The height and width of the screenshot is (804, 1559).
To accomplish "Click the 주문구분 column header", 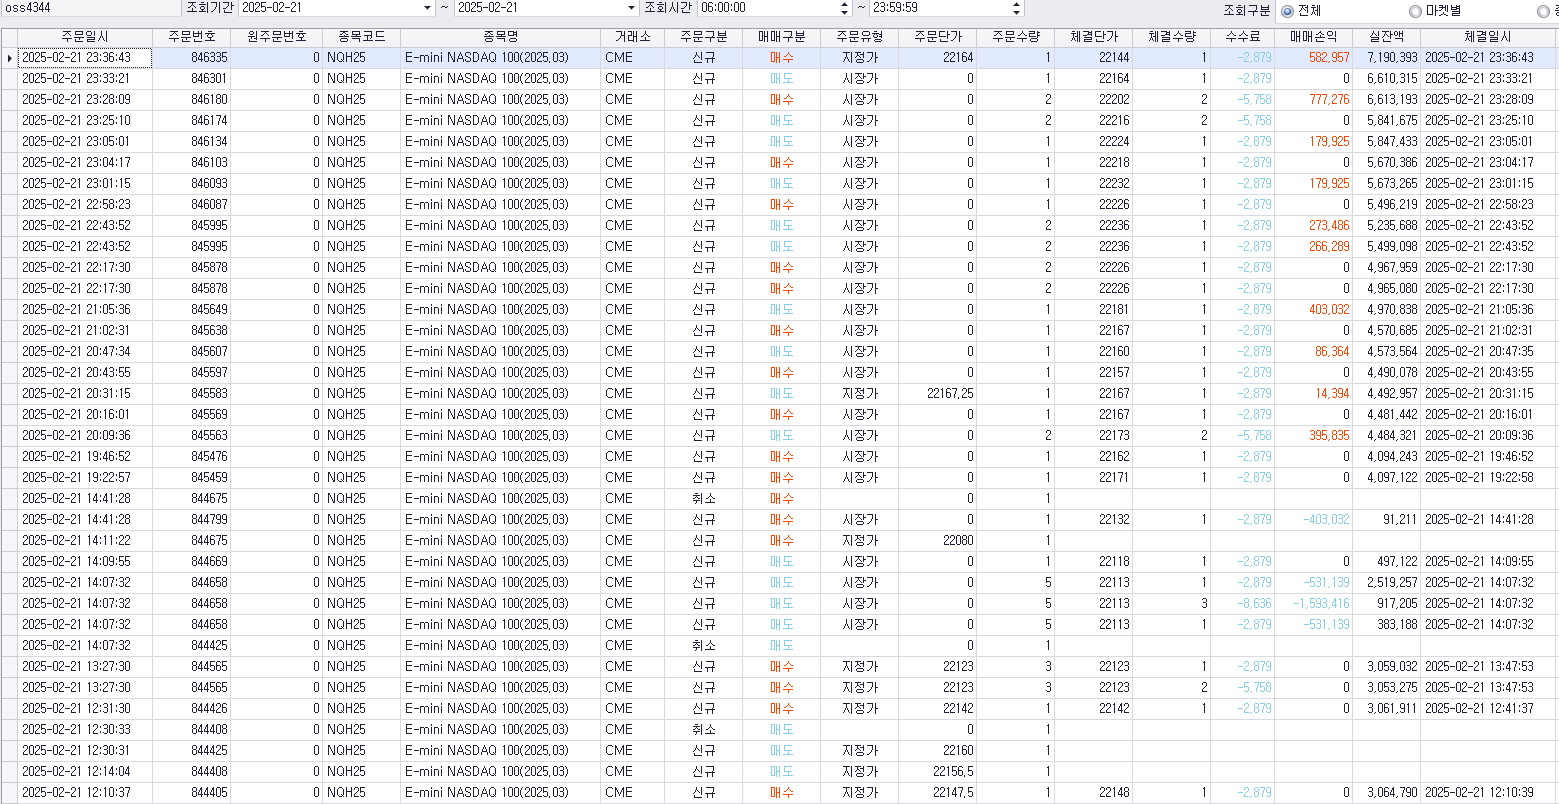I will pos(703,36).
